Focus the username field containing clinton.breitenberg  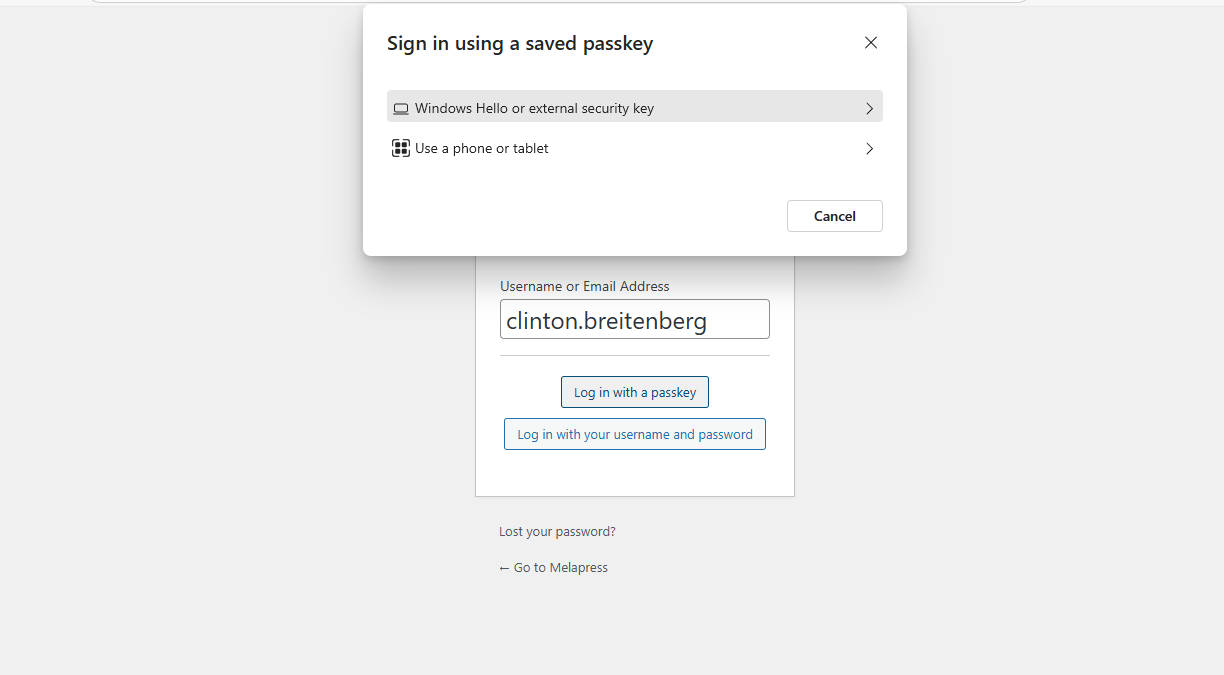coord(635,320)
